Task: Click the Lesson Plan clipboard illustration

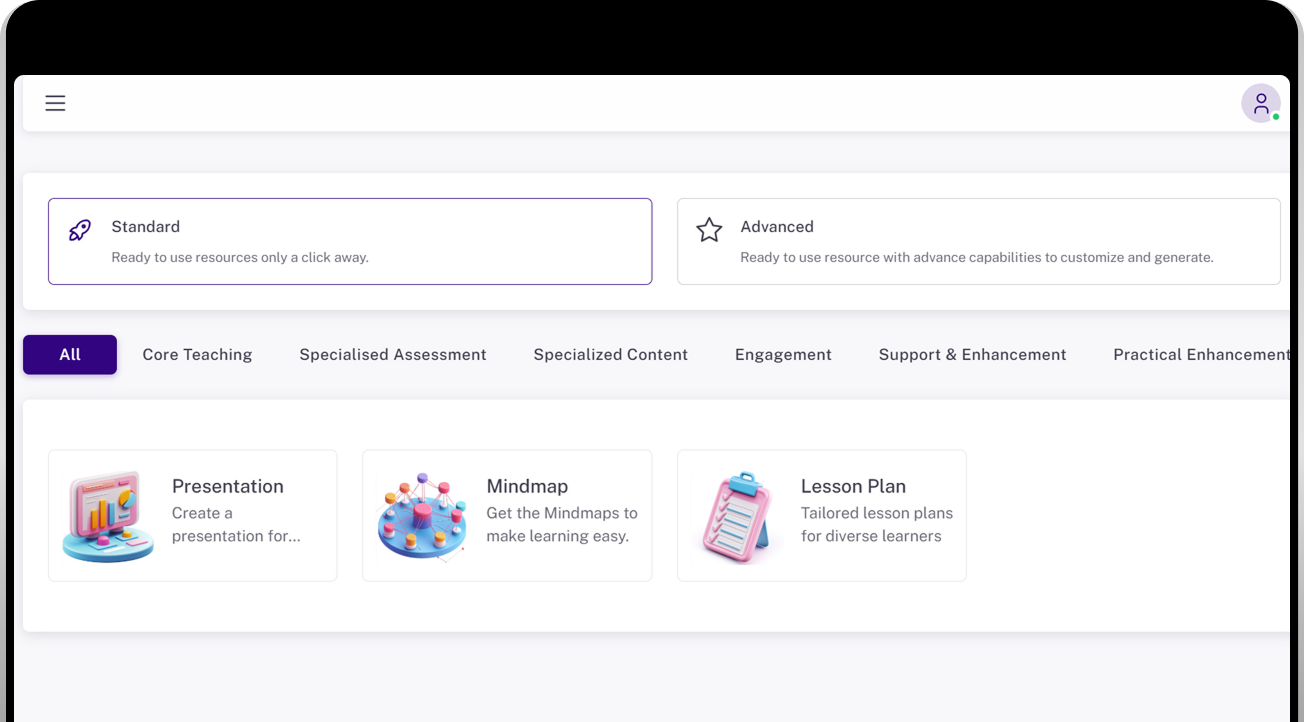Action: click(738, 516)
